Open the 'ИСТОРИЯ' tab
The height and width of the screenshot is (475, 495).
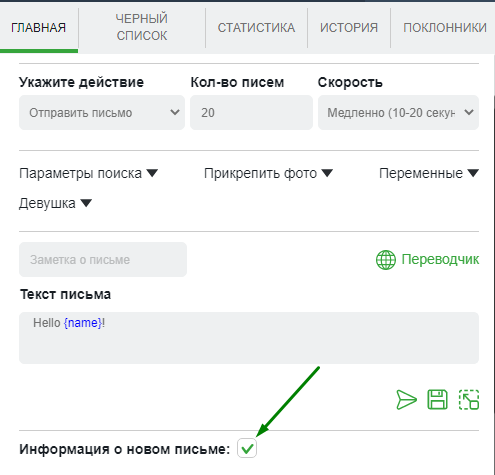(x=349, y=27)
